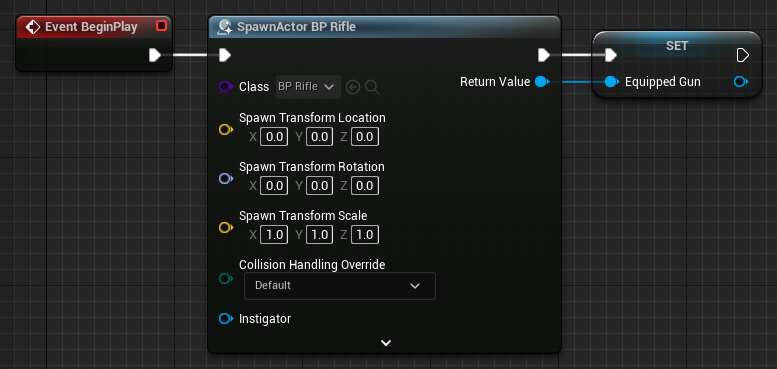Screen dimensions: 777x369
Task: Click the Spawn Transform Location pin
Action: point(225,130)
